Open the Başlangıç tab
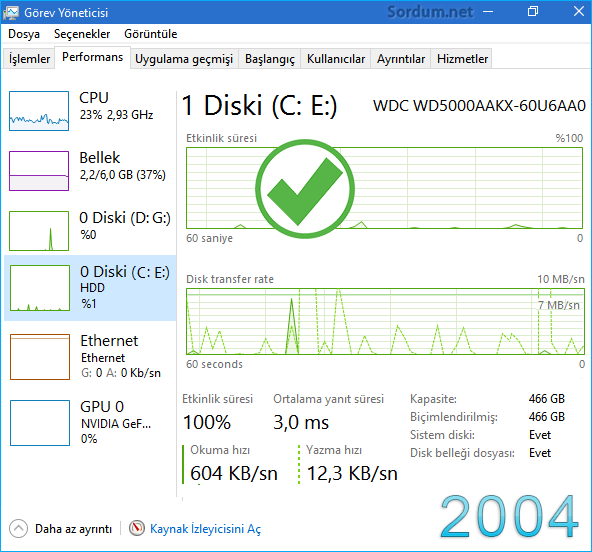This screenshot has width=592, height=552. coord(270,59)
